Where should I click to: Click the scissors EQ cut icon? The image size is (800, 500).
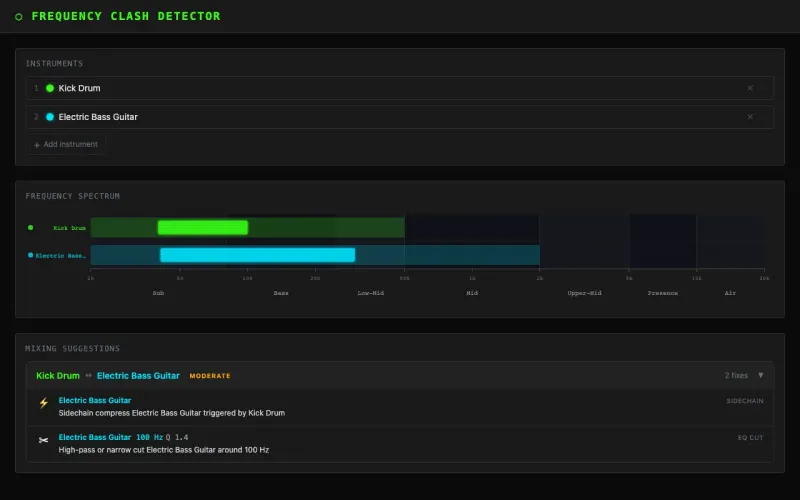point(43,440)
